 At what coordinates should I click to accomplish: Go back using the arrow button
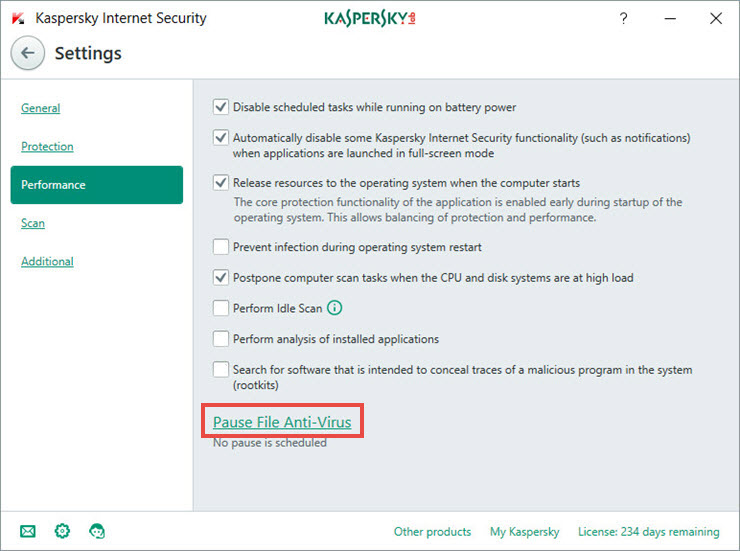[28, 53]
